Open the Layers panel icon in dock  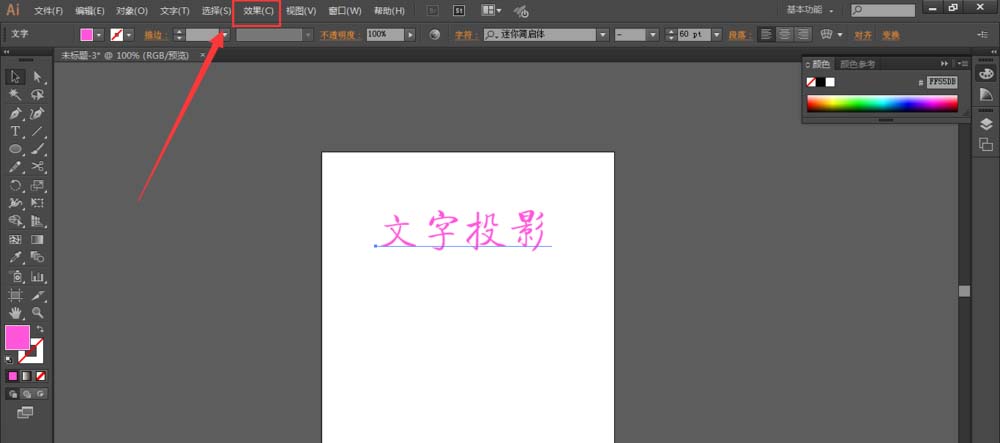[986, 124]
